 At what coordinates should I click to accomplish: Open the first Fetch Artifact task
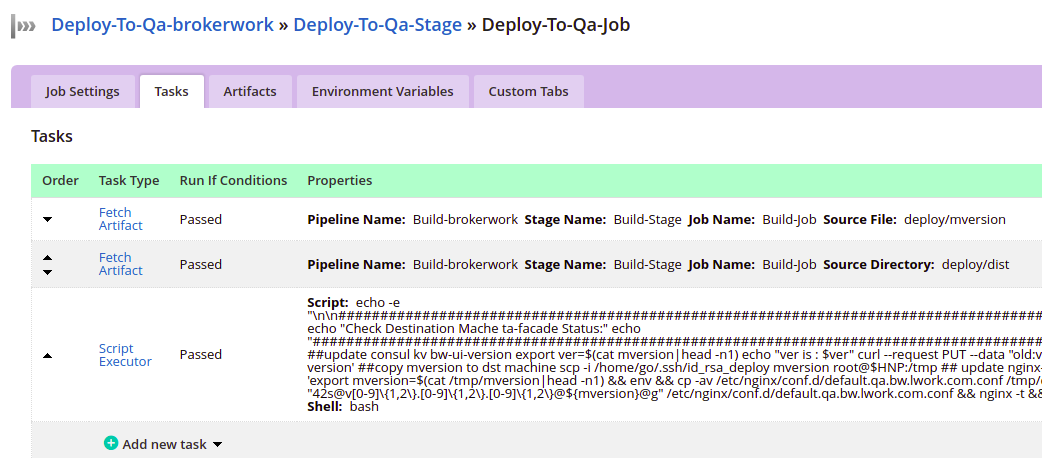tap(120, 219)
